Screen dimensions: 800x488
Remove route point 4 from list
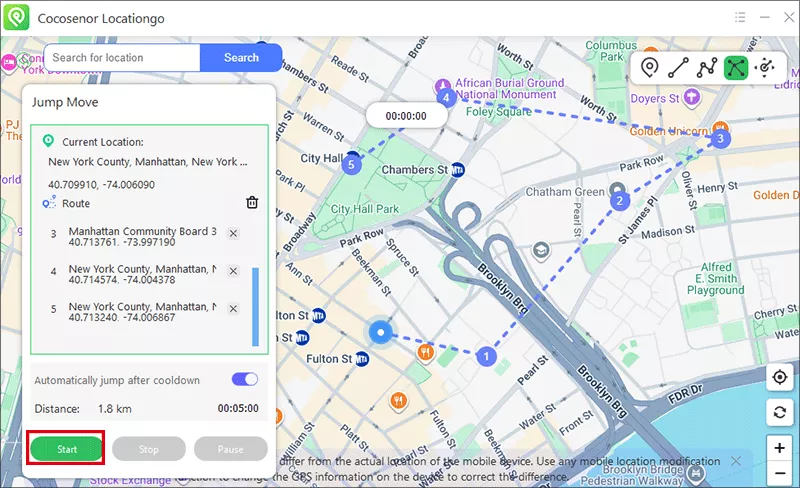[233, 271]
